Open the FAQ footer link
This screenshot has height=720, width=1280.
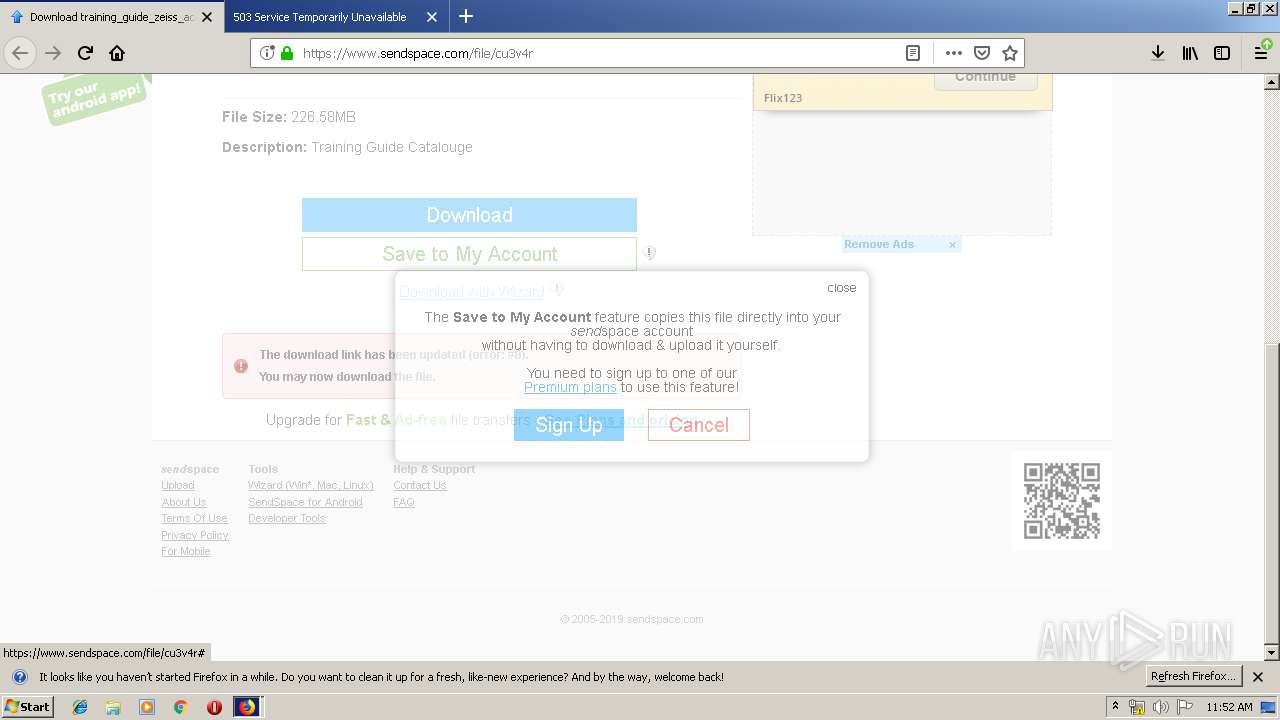click(404, 502)
